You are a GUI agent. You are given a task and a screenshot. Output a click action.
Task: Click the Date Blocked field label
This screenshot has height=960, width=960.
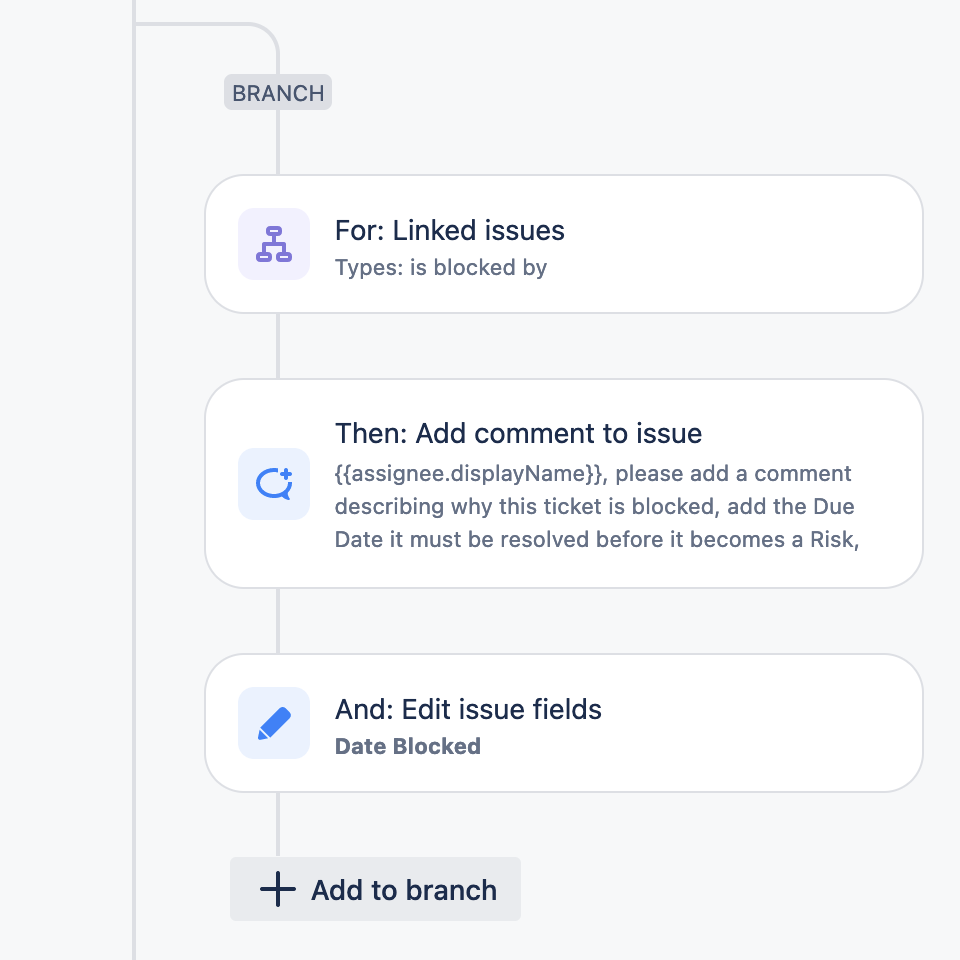point(407,746)
